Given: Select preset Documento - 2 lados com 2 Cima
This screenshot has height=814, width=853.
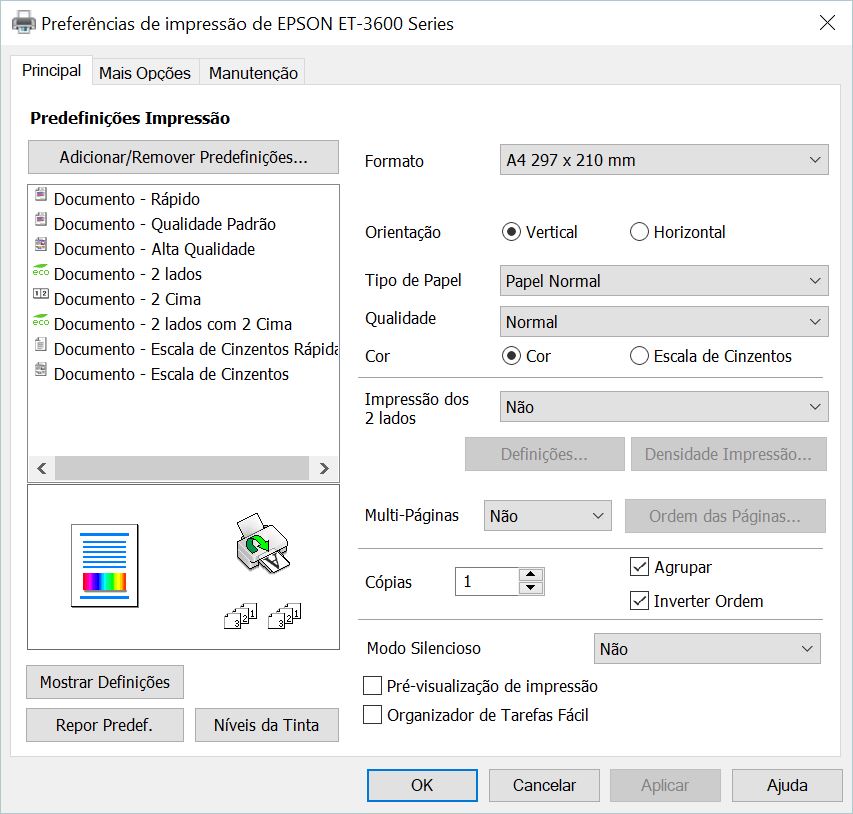Looking at the screenshot, I should [x=173, y=324].
